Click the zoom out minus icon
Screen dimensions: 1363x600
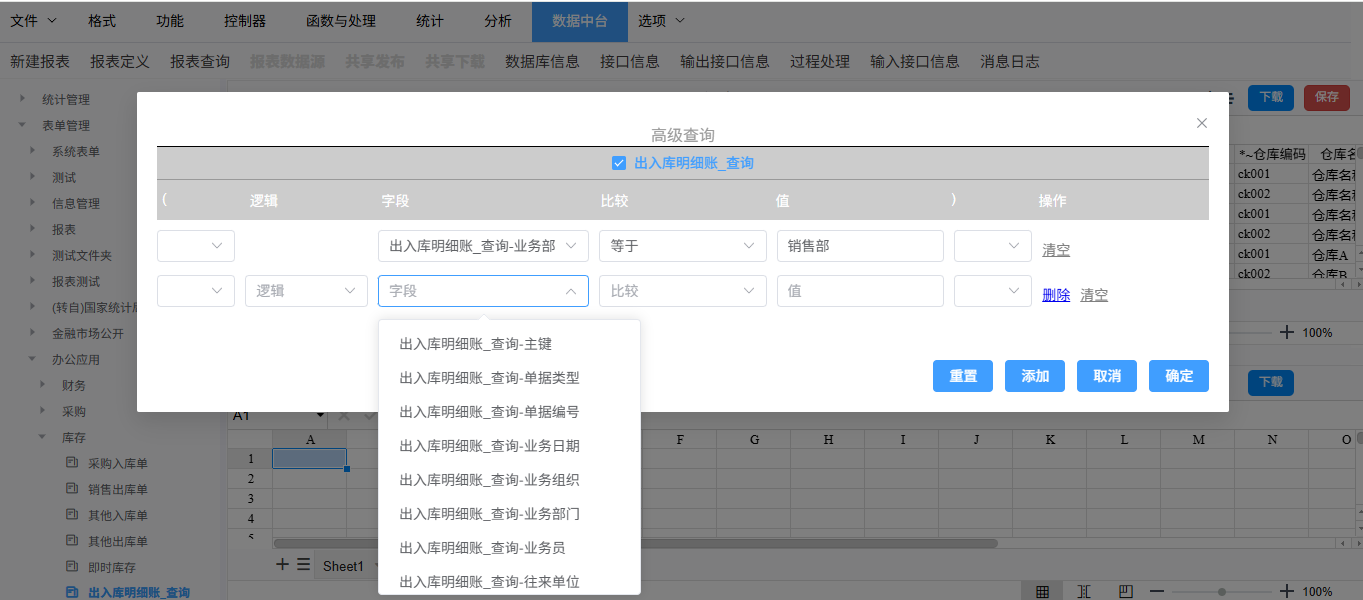(1156, 591)
